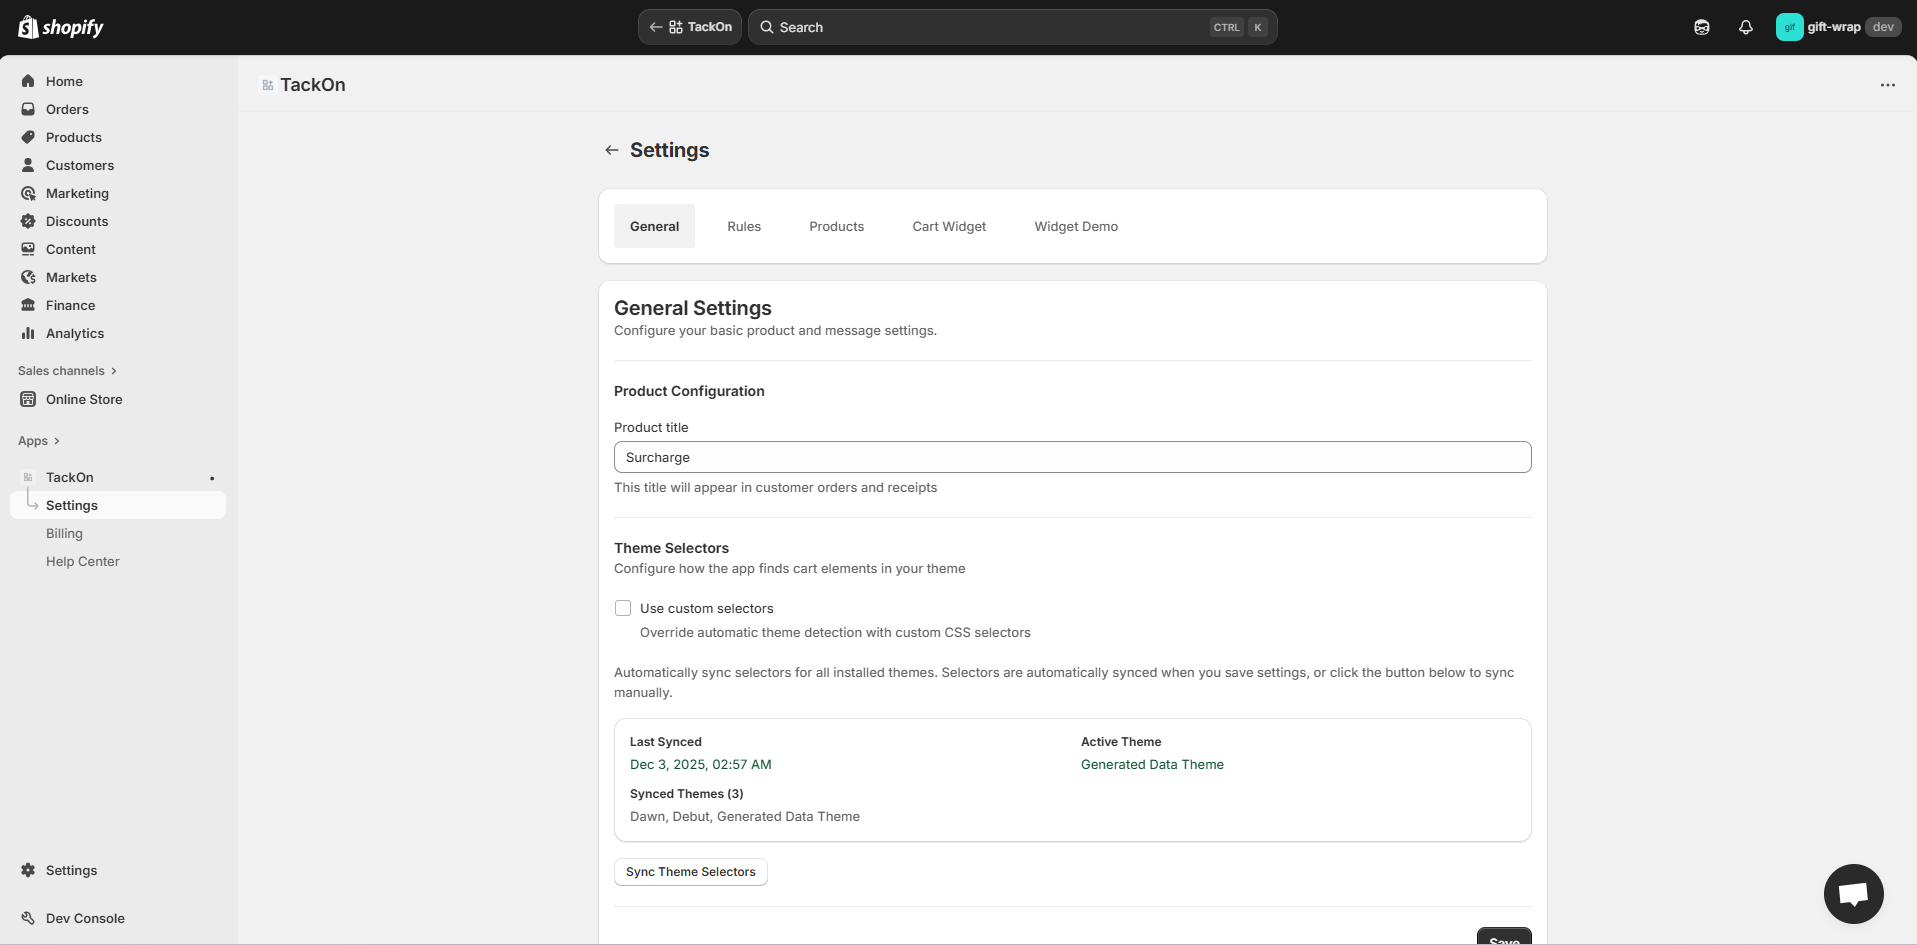
Task: Enable the Use custom selectors checkbox
Action: click(x=623, y=608)
